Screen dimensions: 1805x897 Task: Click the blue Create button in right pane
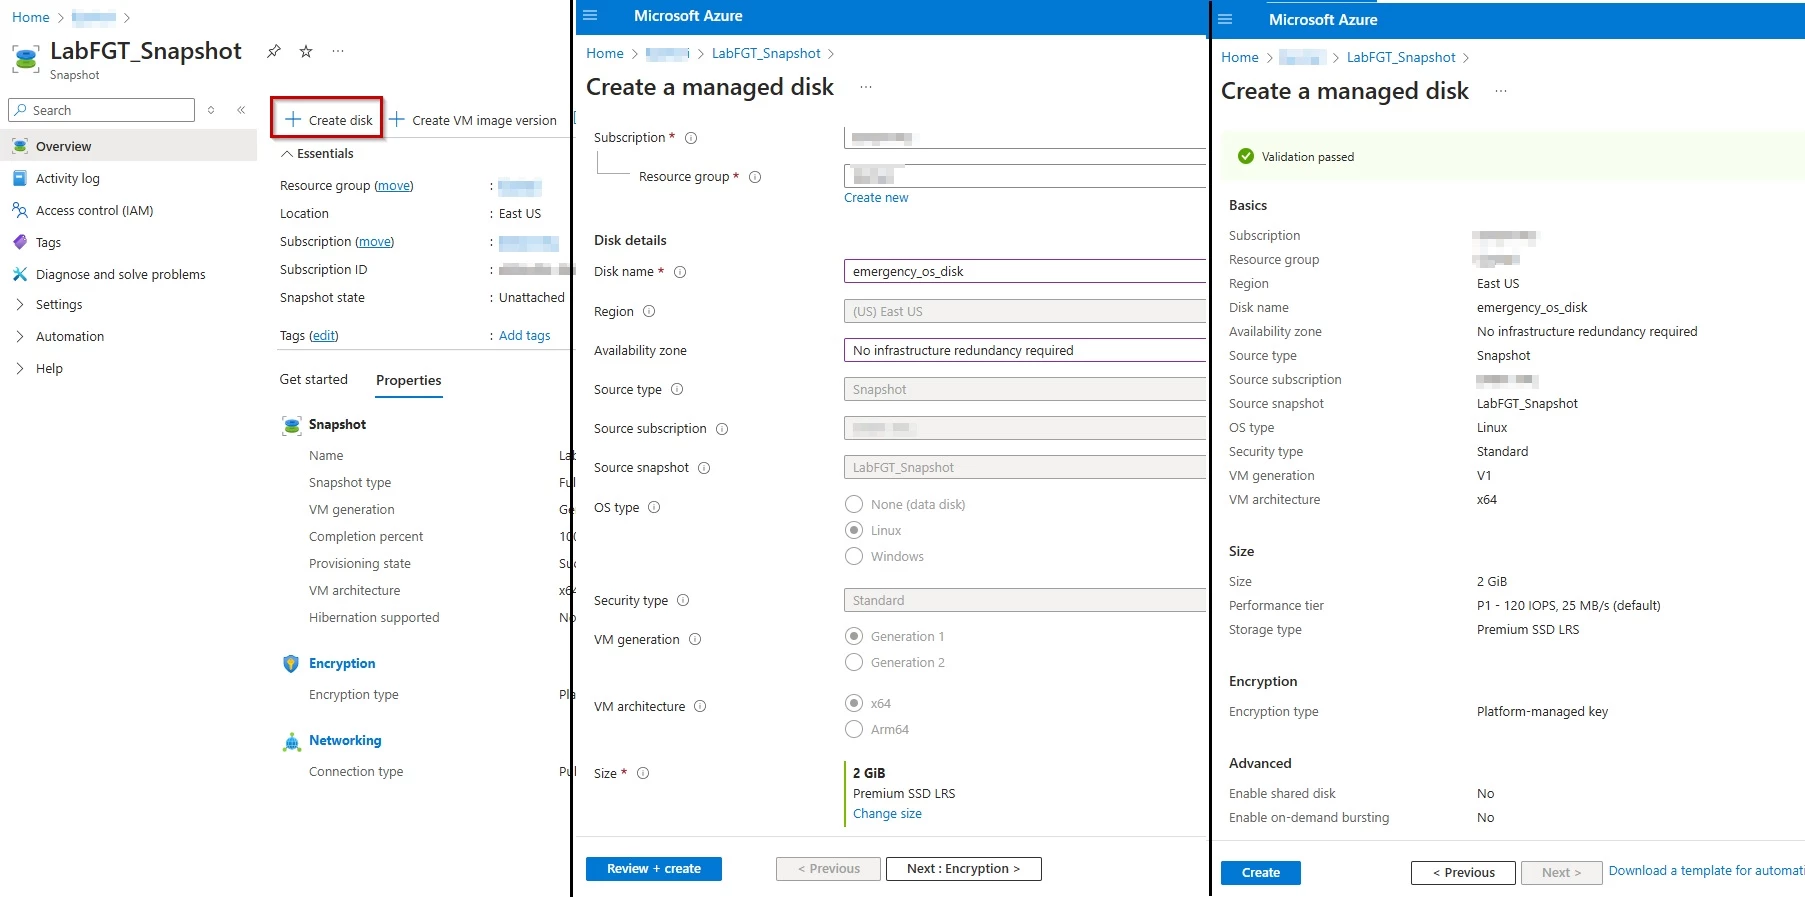1261,873
